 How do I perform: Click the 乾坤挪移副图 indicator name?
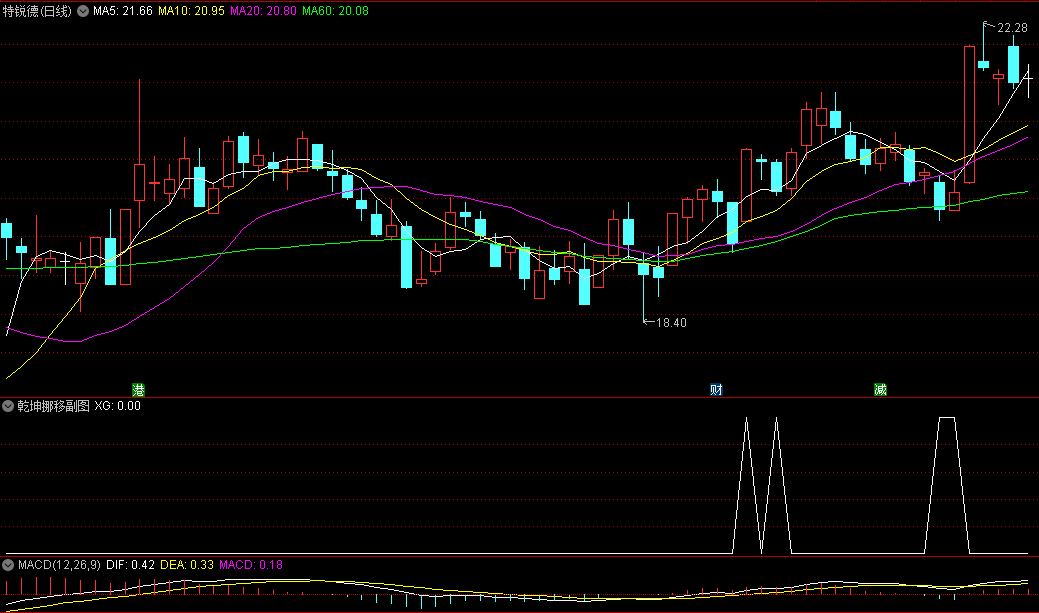coord(53,406)
